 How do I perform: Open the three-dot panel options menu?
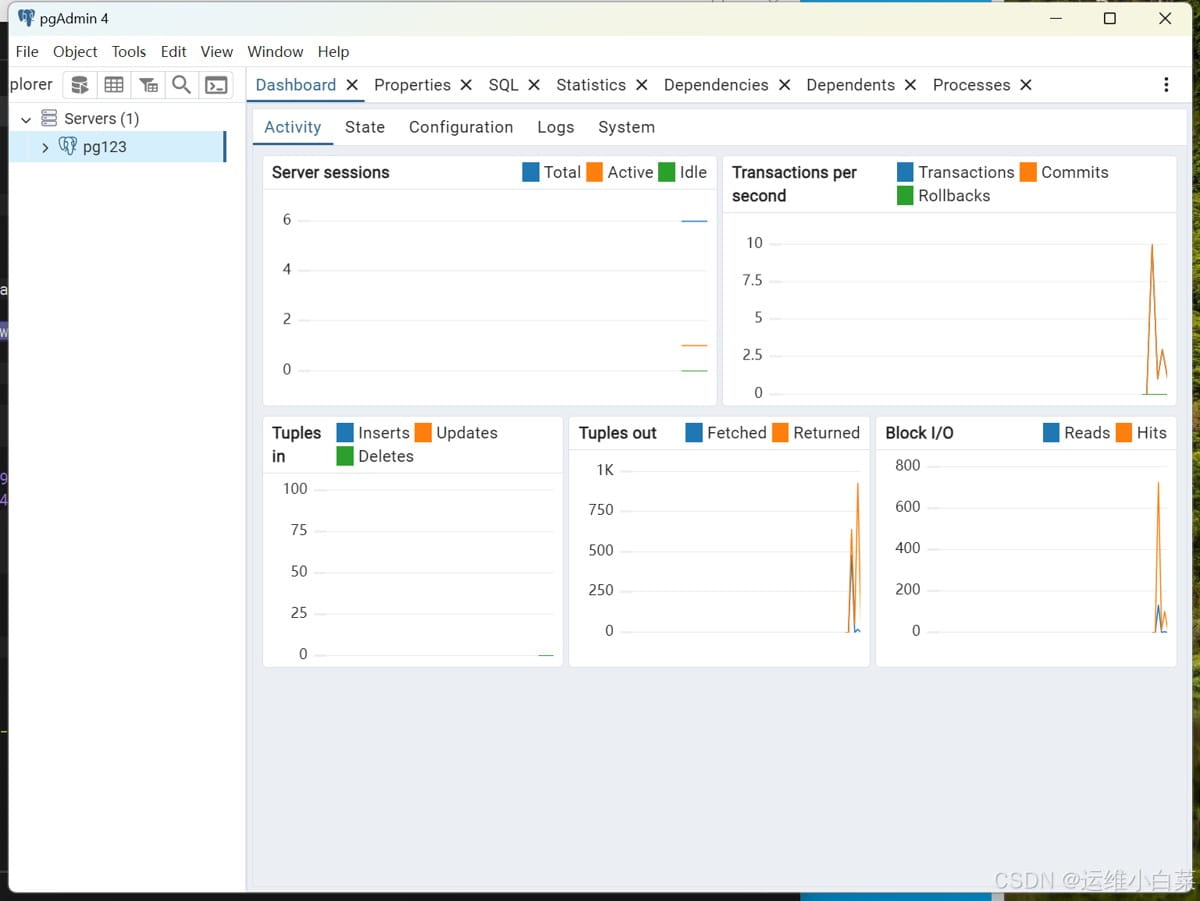[1166, 85]
